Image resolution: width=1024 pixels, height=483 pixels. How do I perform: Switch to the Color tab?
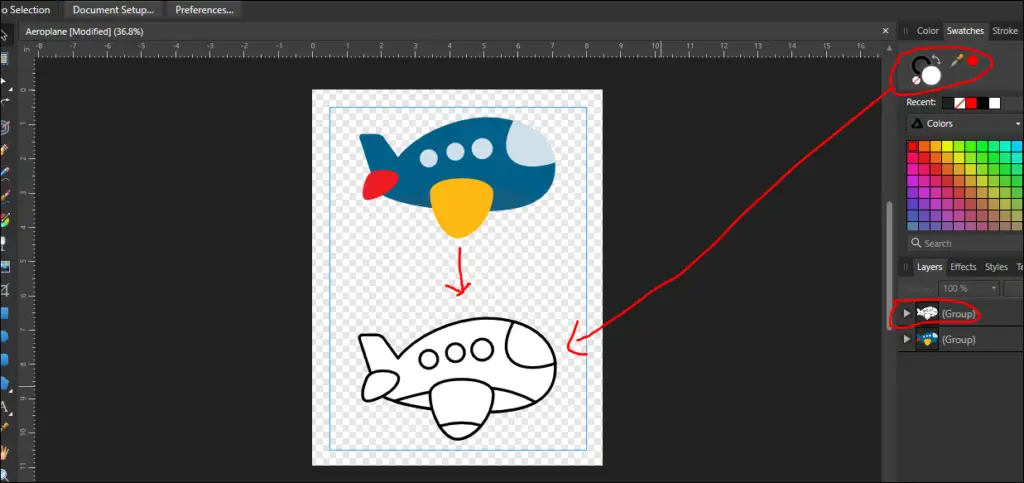point(927,31)
